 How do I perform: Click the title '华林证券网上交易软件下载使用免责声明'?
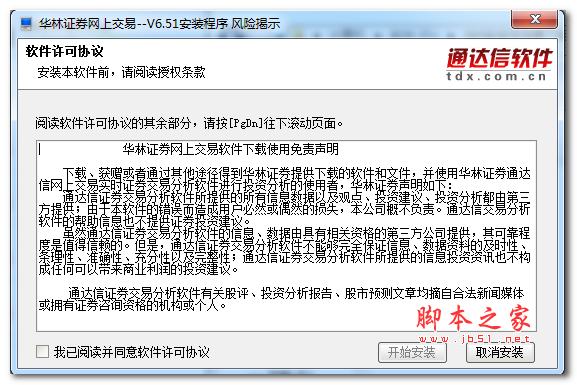[230, 149]
